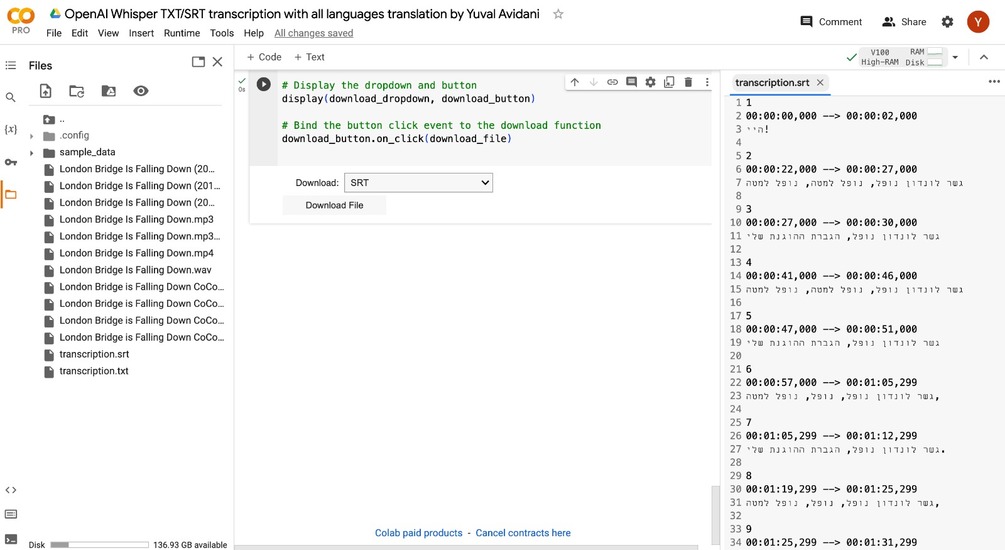Open the Insert menu

[141, 33]
